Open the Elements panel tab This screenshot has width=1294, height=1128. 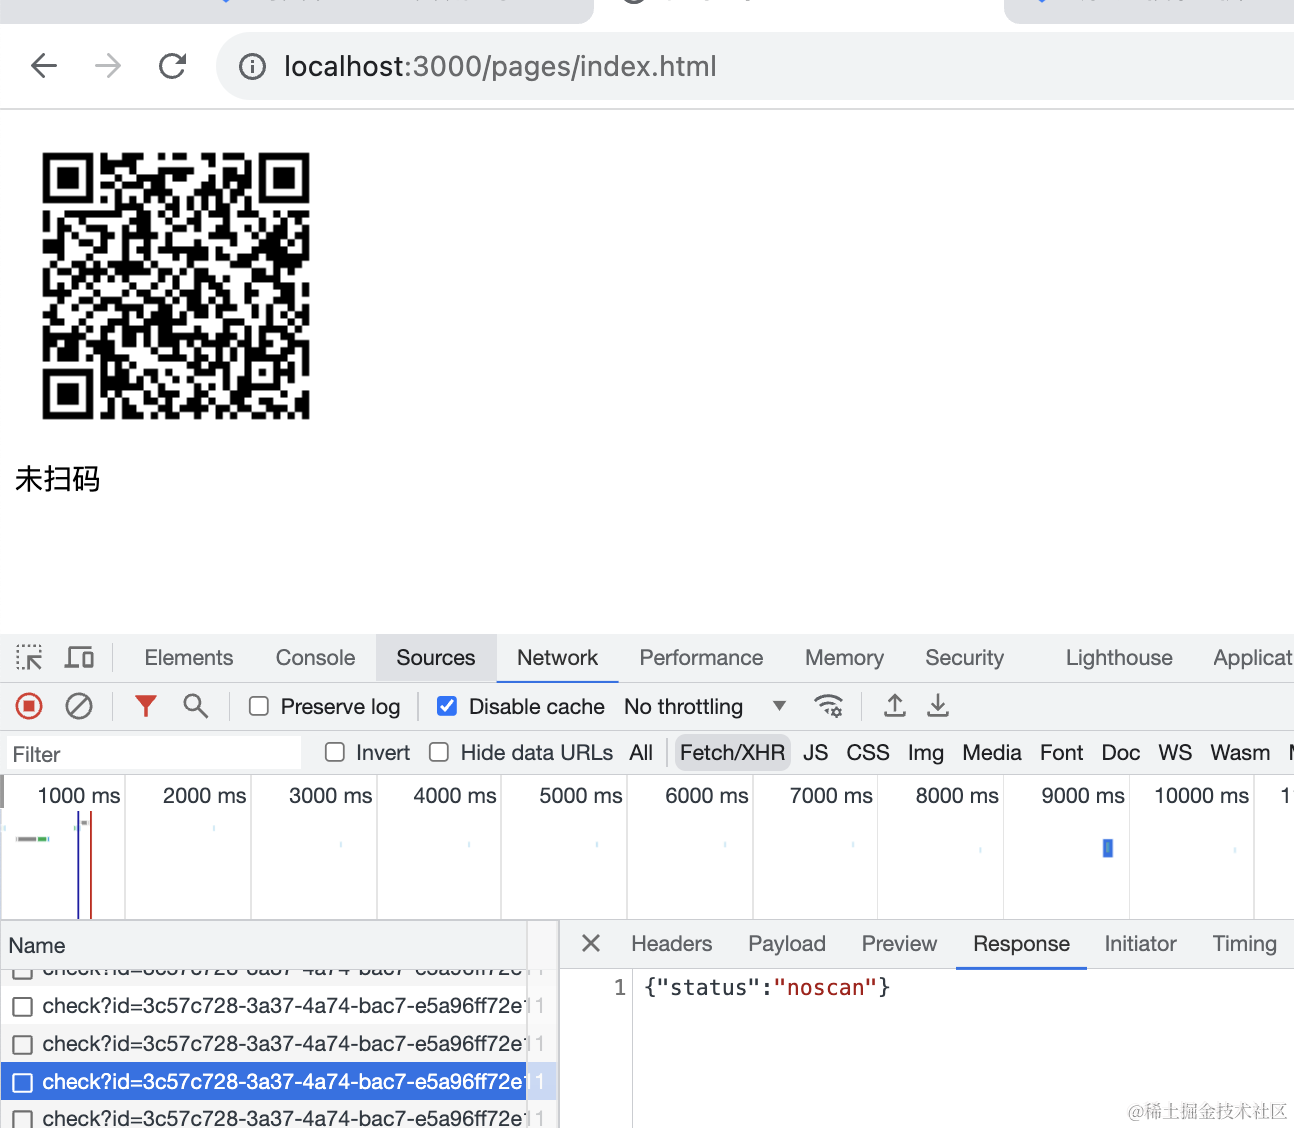[x=189, y=658]
